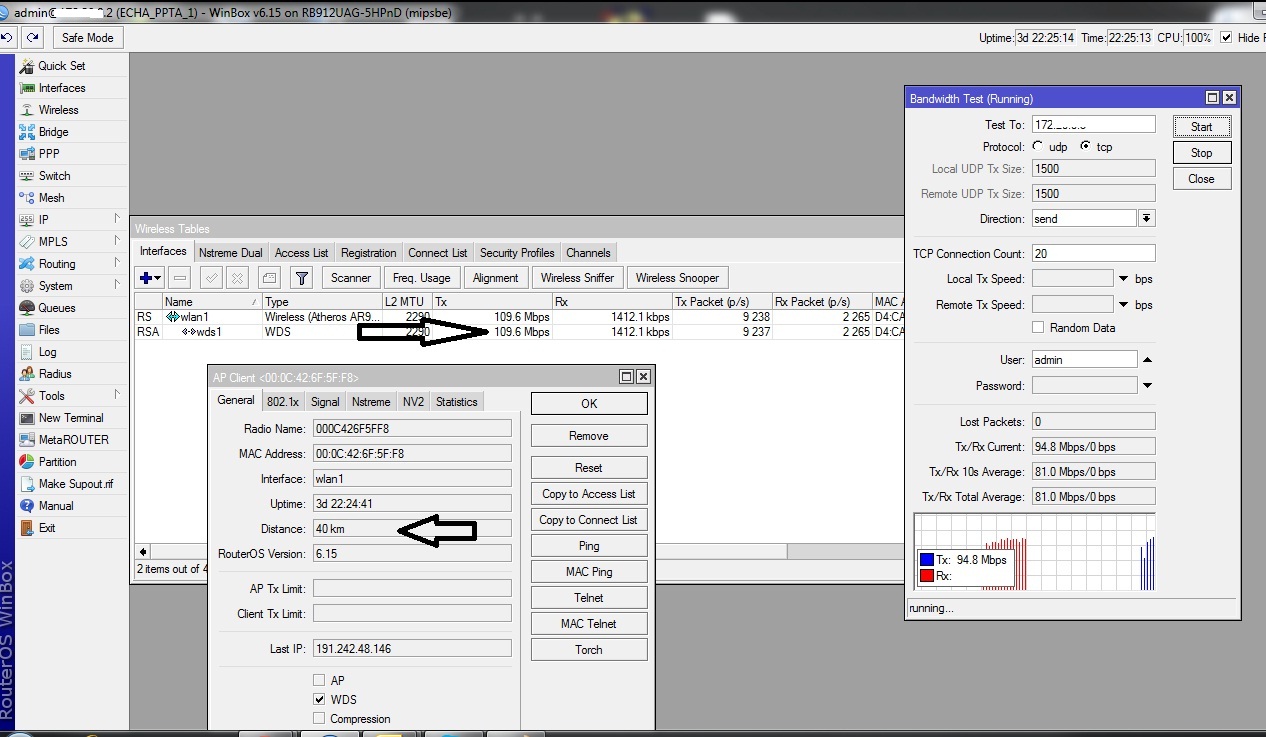Viewport: 1266px width, 737px height.
Task: Select the udp protocol radio button
Action: (x=1037, y=147)
